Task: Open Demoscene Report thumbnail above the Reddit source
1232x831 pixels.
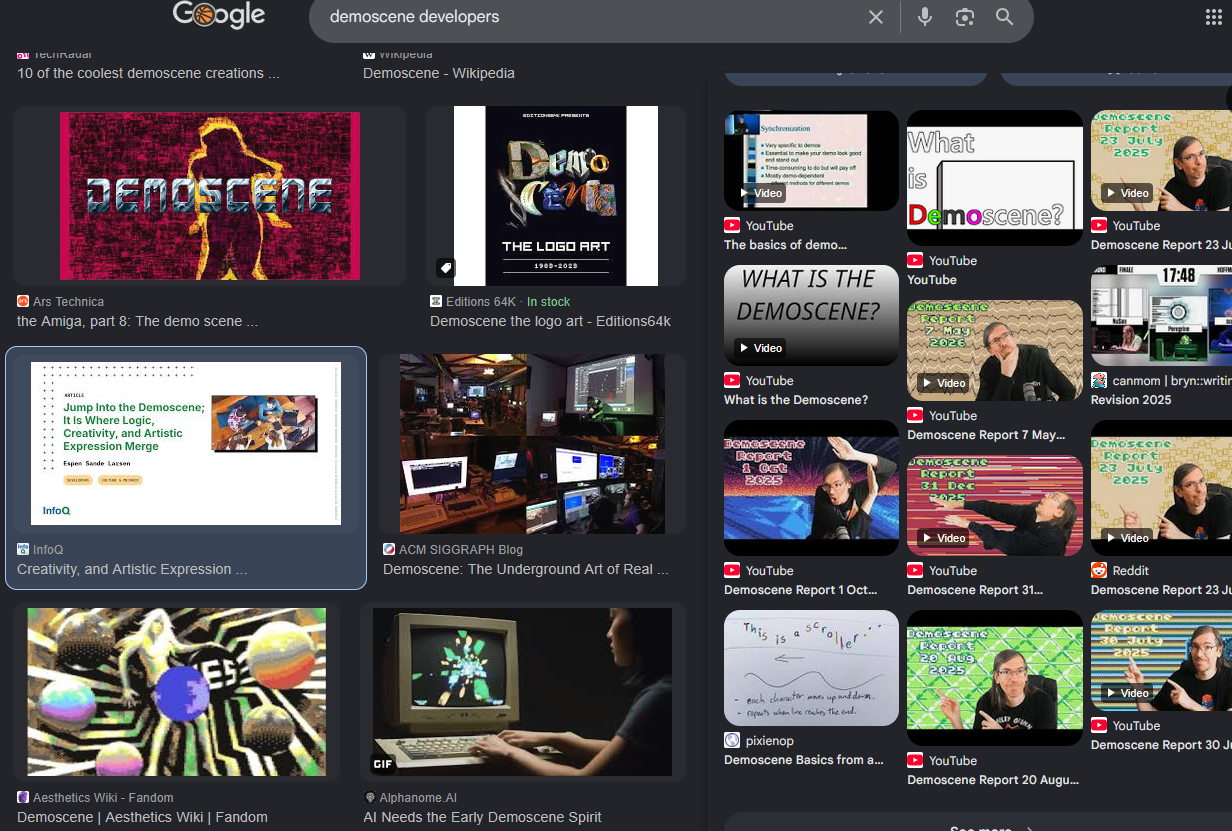Action: coord(1161,488)
